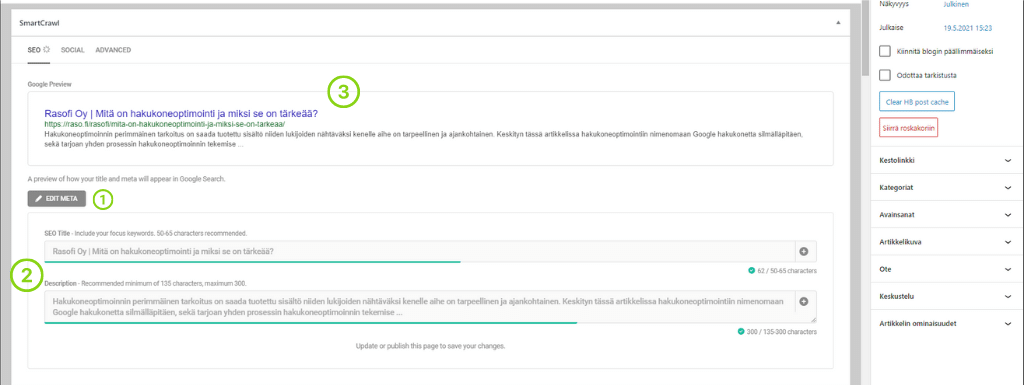Switch to the SOCIAL tab
This screenshot has width=1024, height=385.
pos(72,50)
